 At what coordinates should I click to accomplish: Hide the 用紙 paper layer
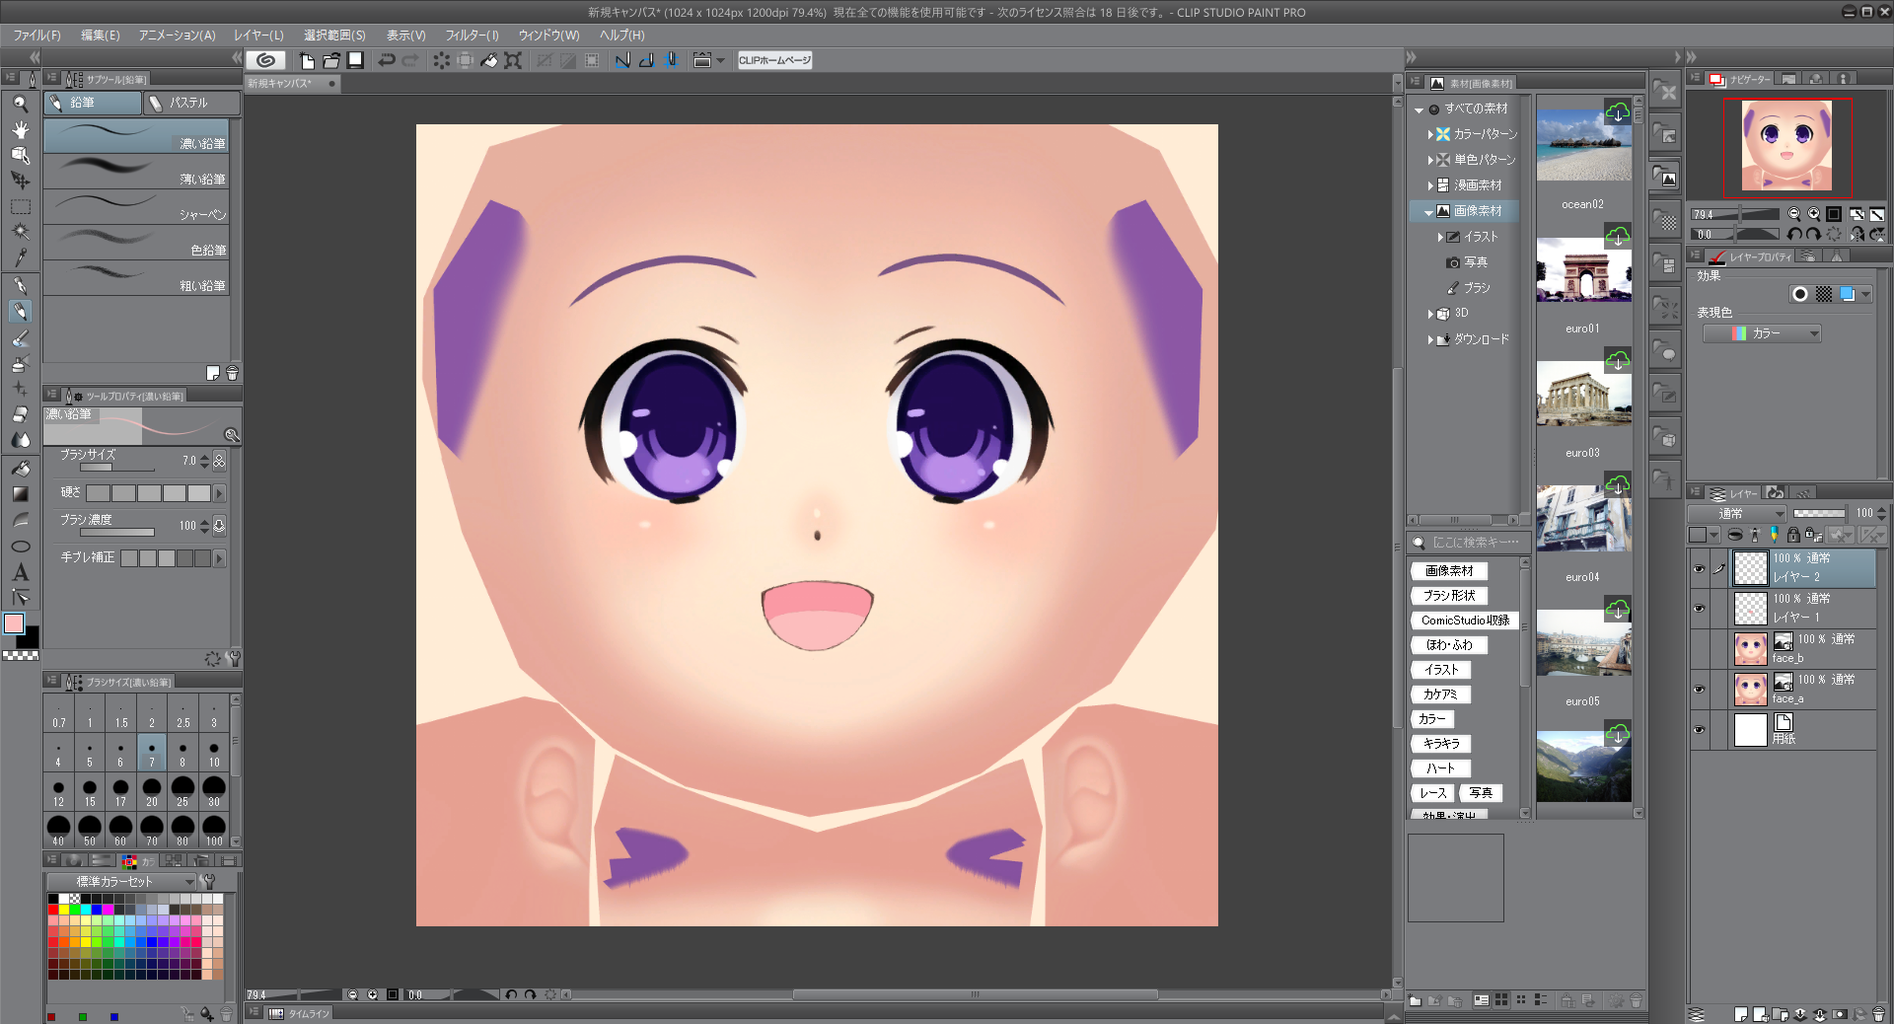tap(1699, 730)
